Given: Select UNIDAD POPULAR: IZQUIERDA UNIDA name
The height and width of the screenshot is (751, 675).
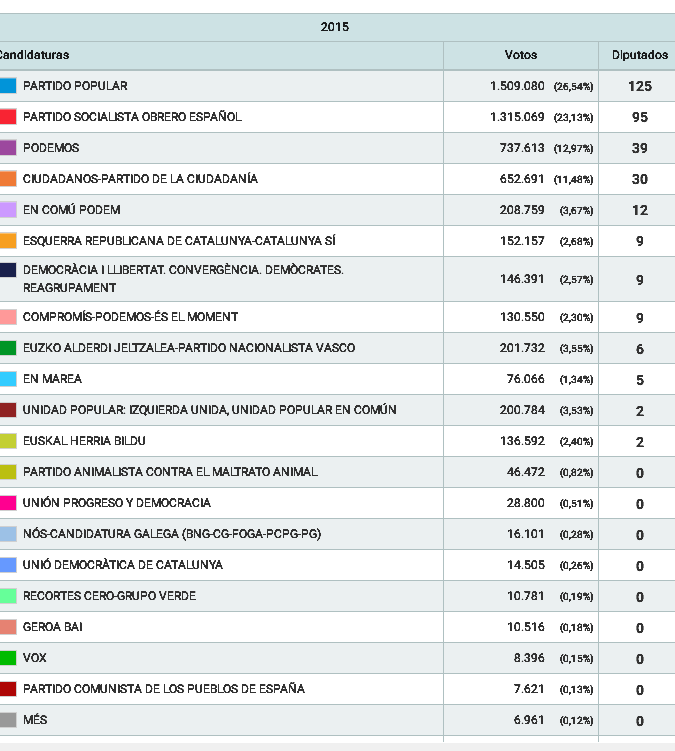Looking at the screenshot, I should pos(209,410).
